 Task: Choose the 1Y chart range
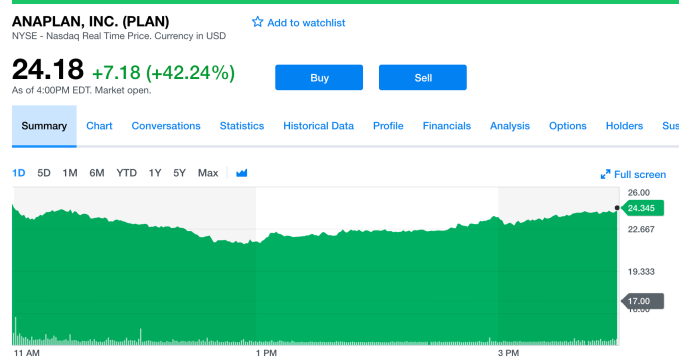(x=155, y=173)
